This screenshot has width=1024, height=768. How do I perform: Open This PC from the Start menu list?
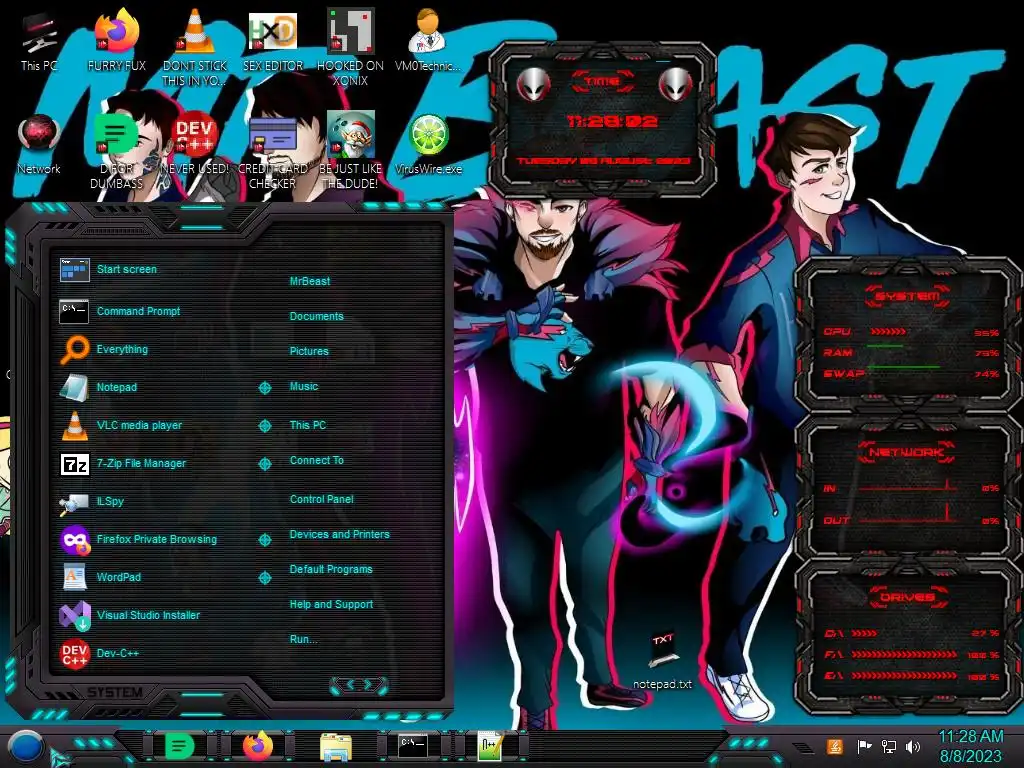click(308, 424)
